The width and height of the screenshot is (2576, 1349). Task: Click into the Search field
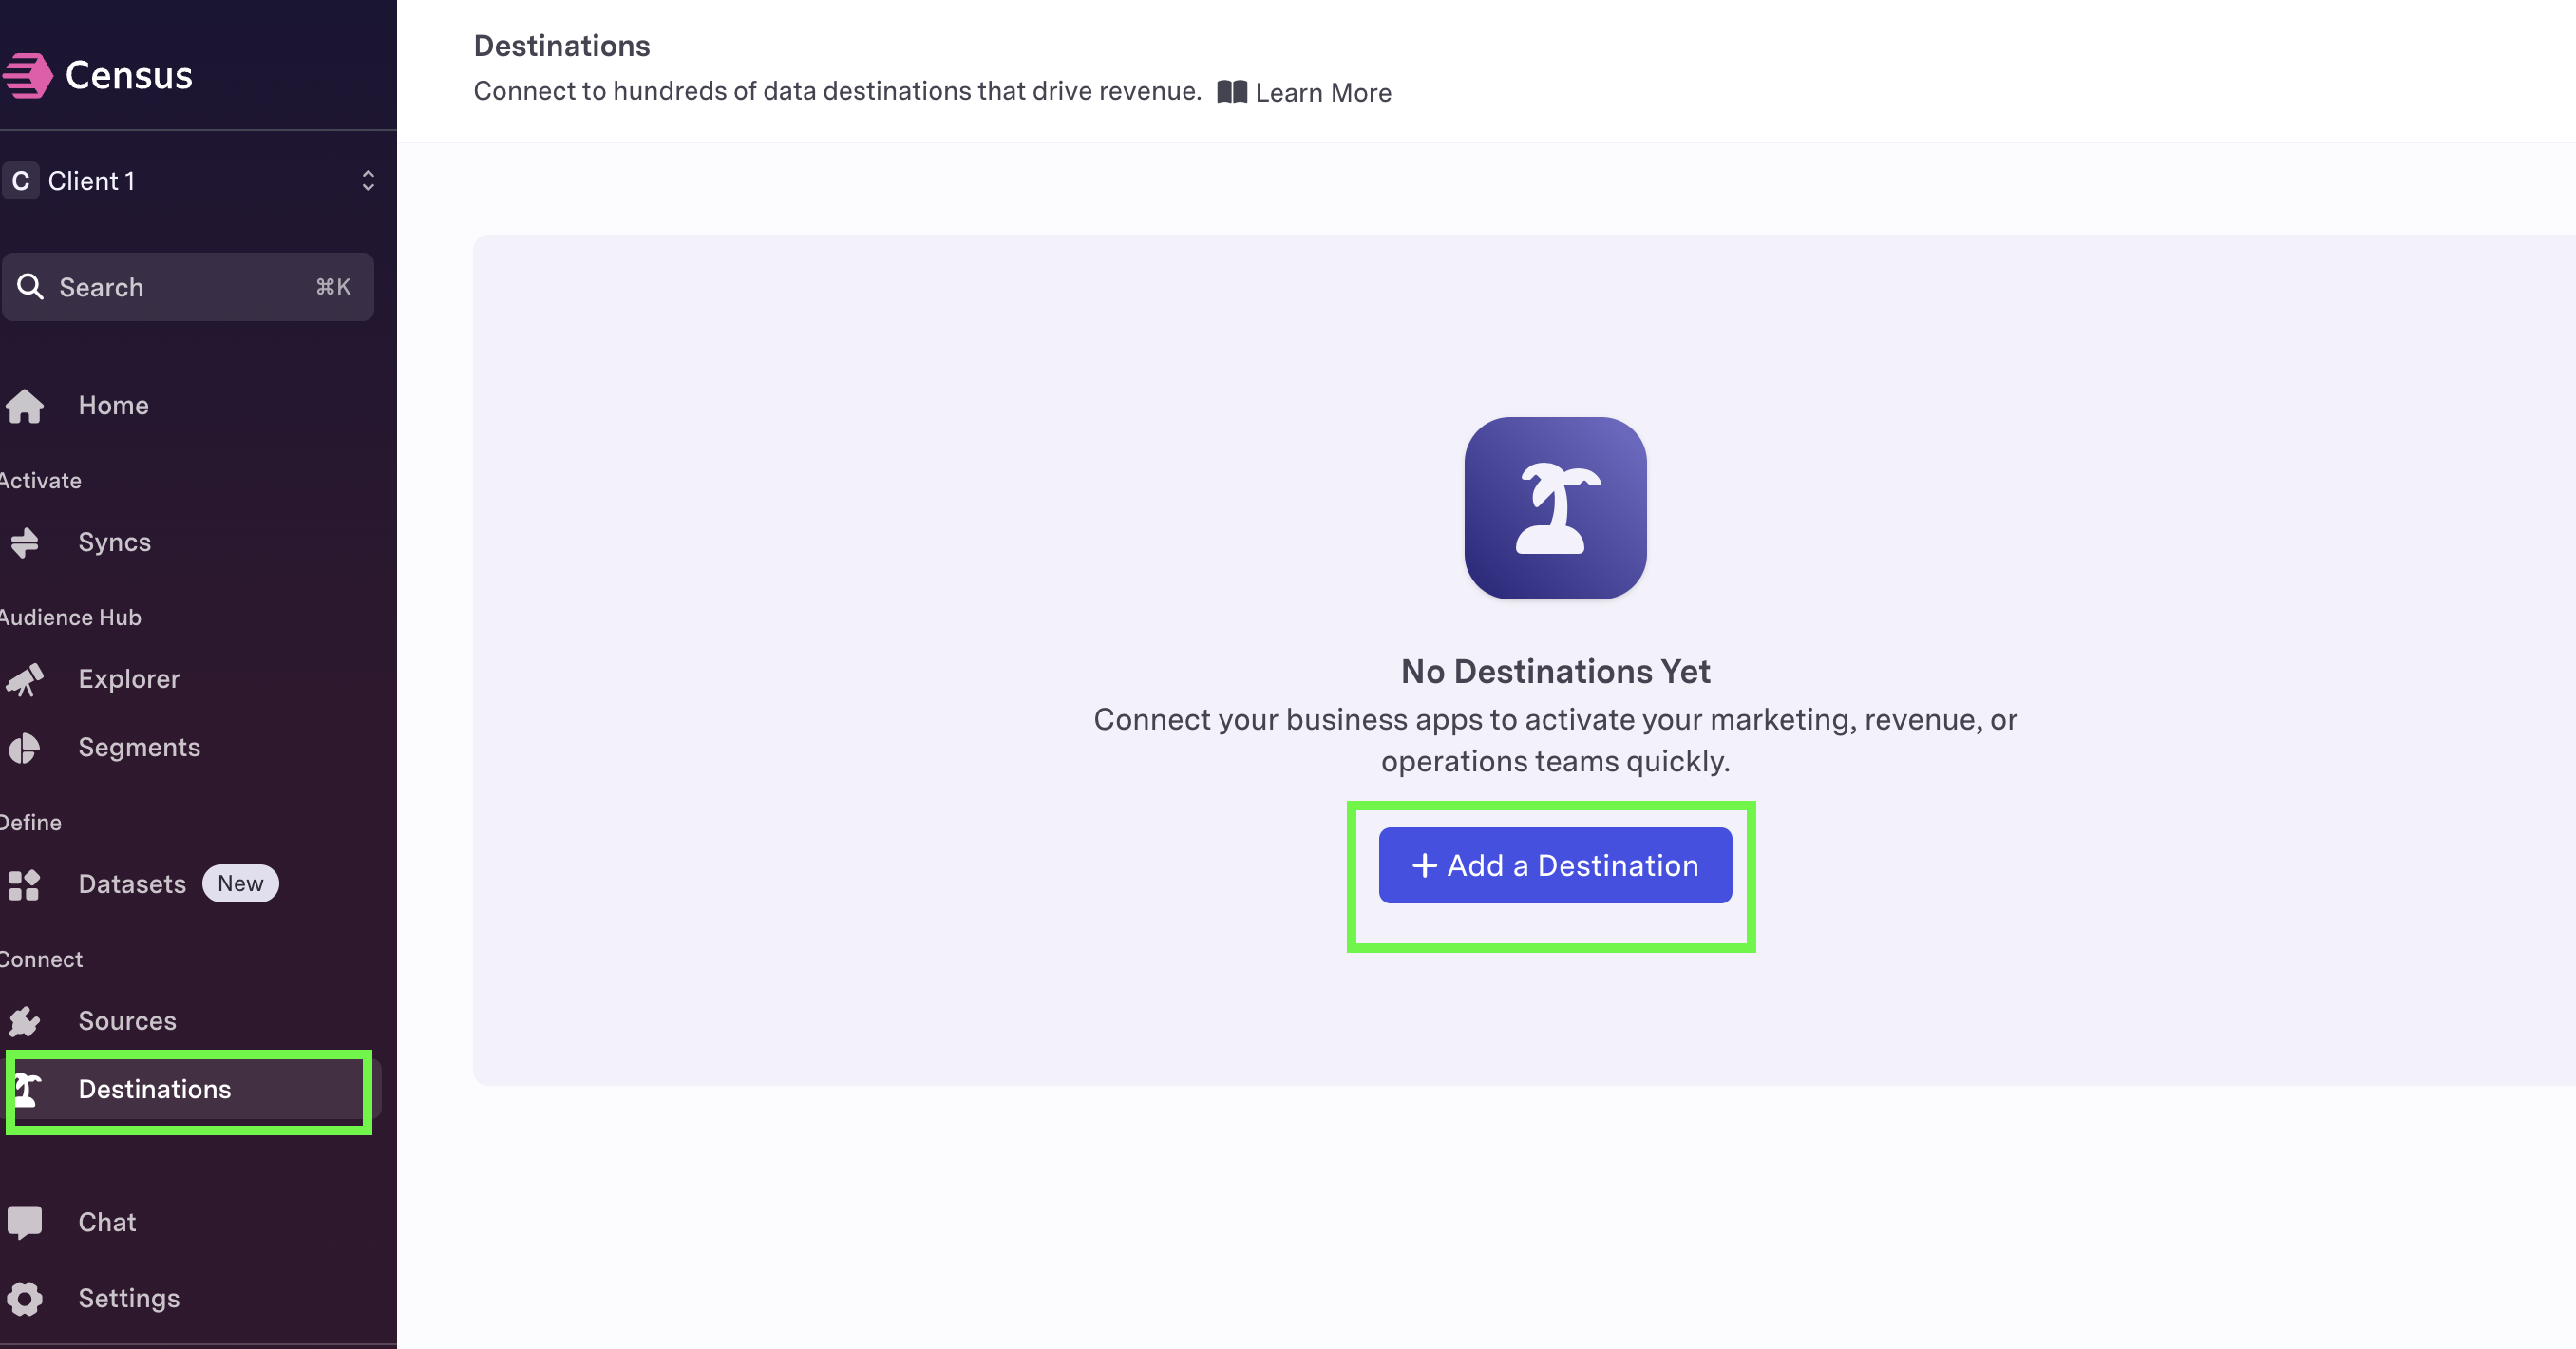pos(188,287)
